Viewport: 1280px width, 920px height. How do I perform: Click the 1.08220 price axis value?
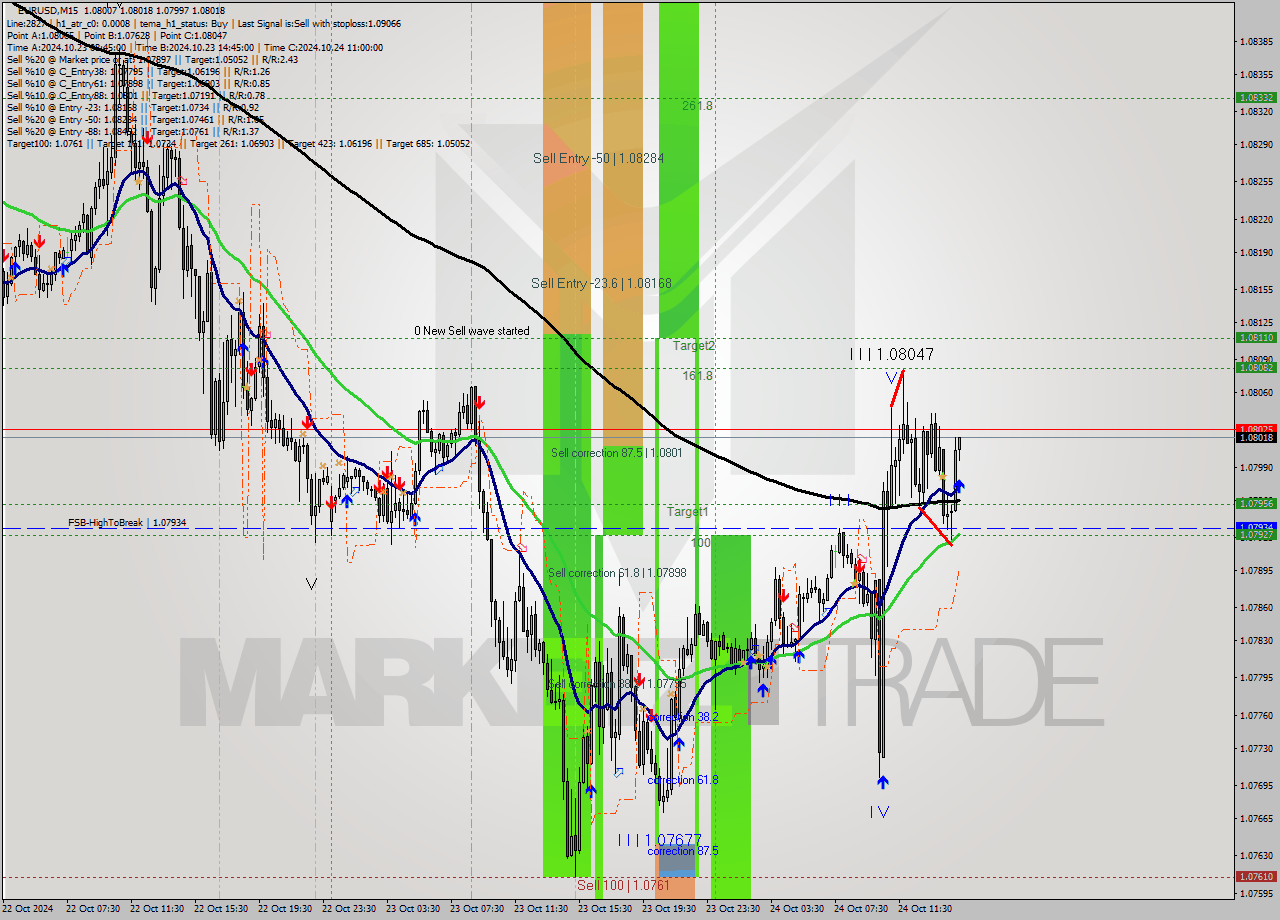[1256, 220]
